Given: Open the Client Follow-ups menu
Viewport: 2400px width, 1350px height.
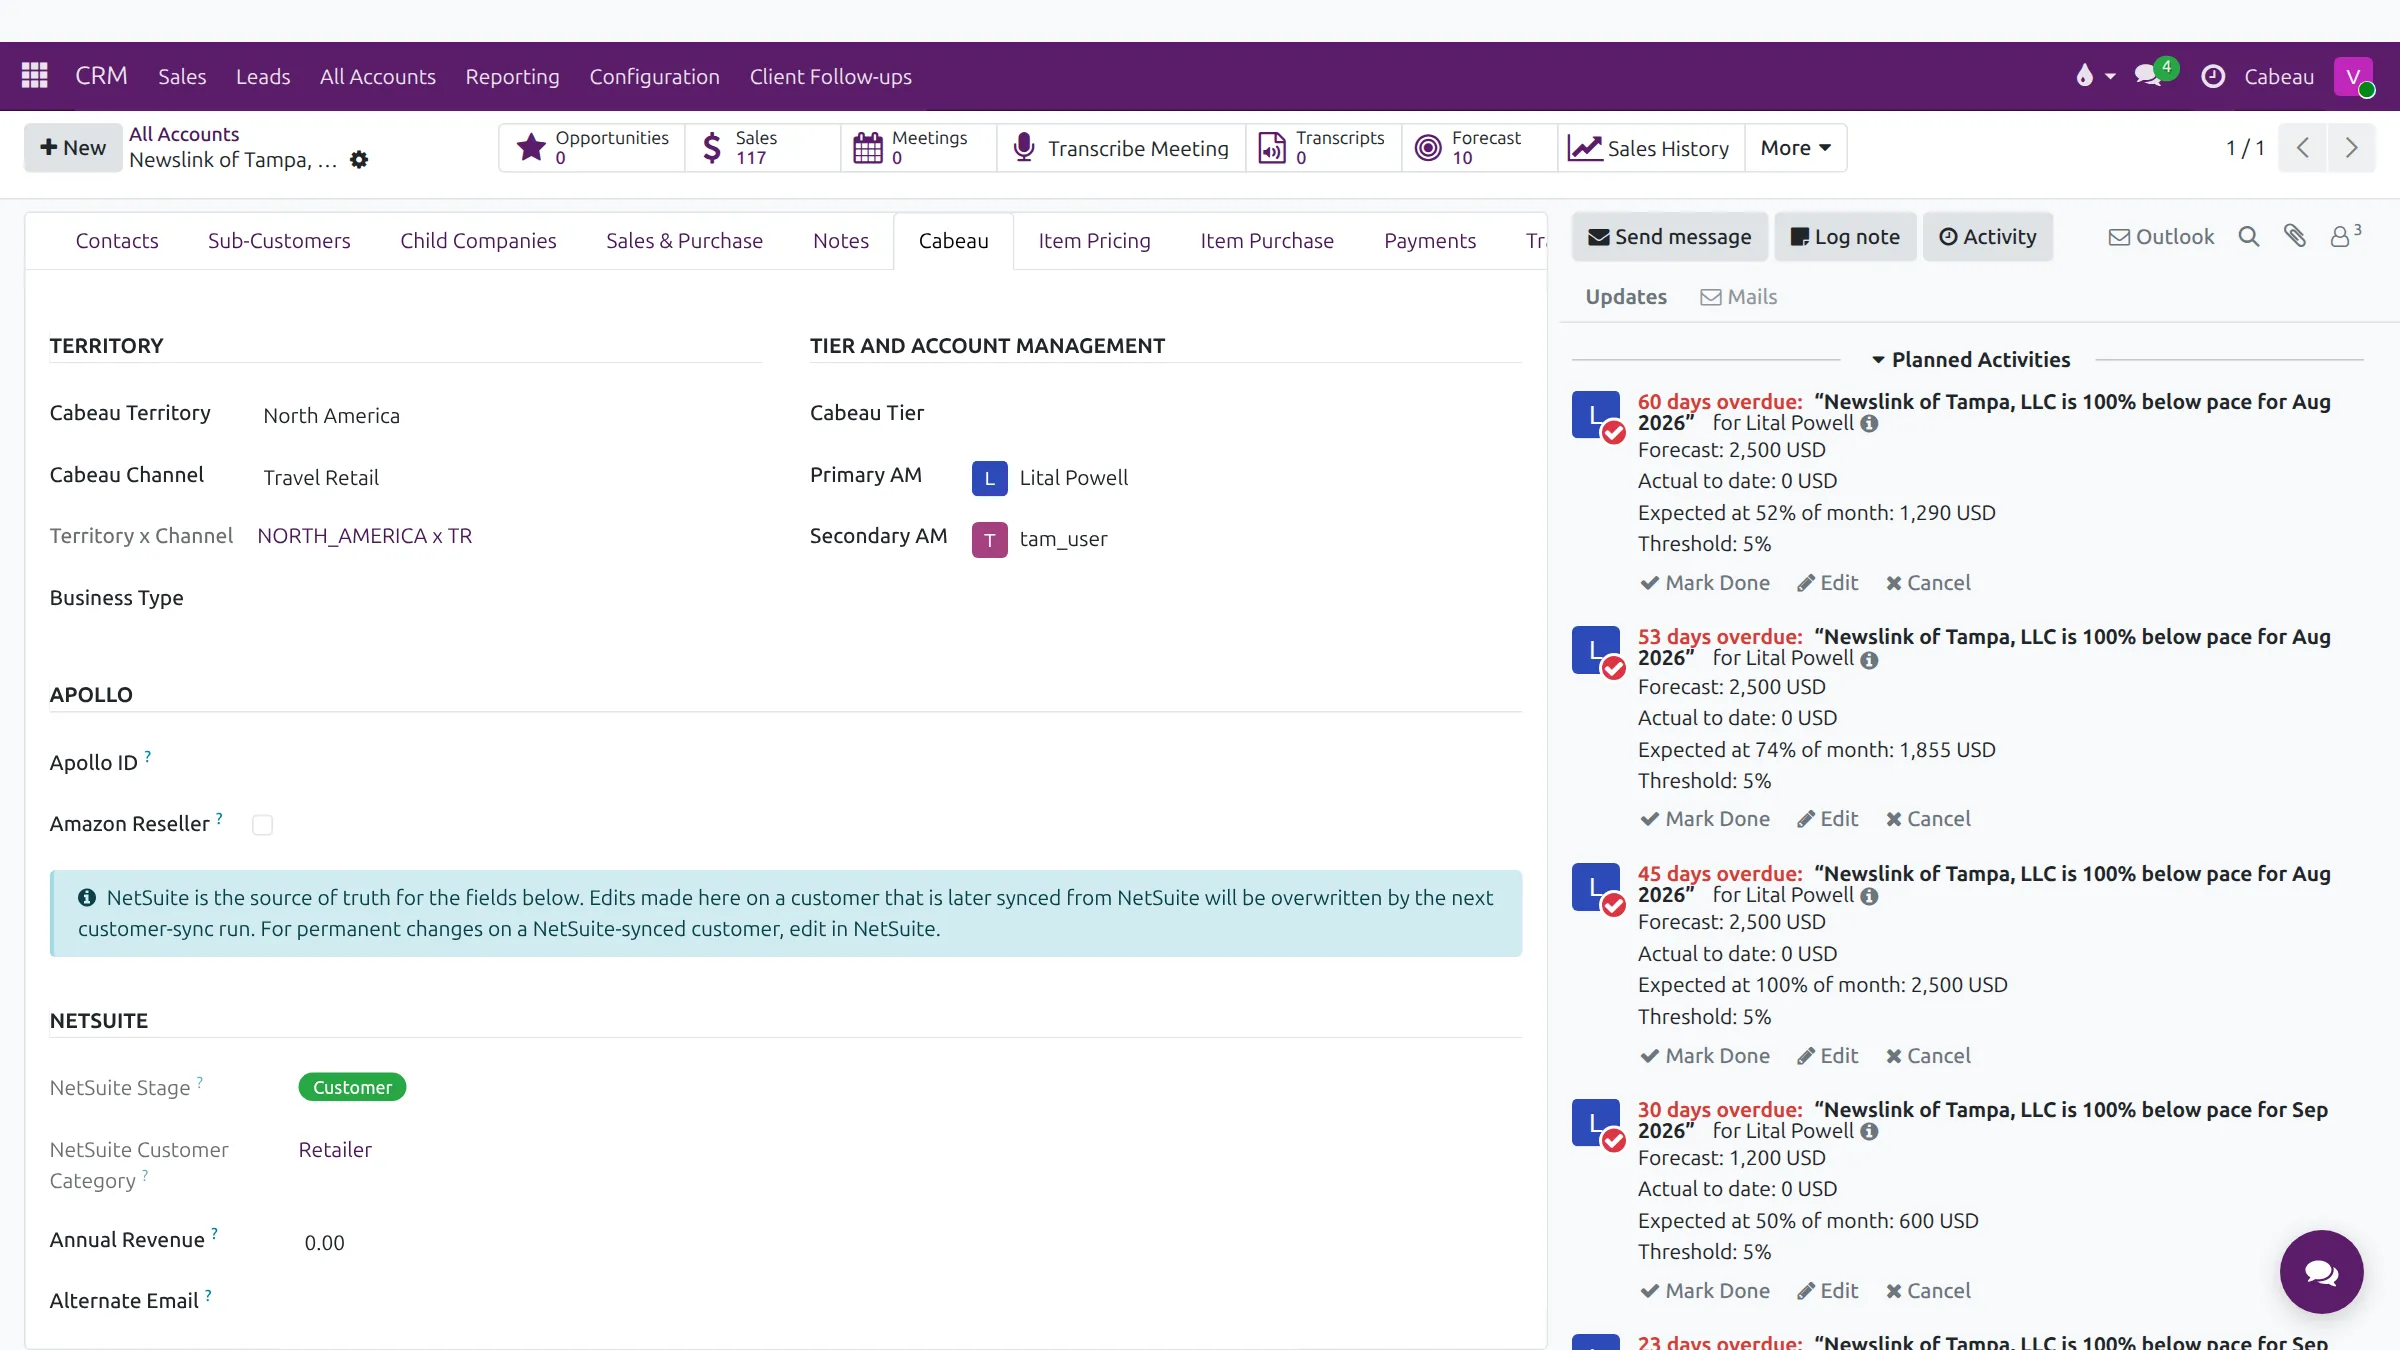Looking at the screenshot, I should tap(830, 77).
